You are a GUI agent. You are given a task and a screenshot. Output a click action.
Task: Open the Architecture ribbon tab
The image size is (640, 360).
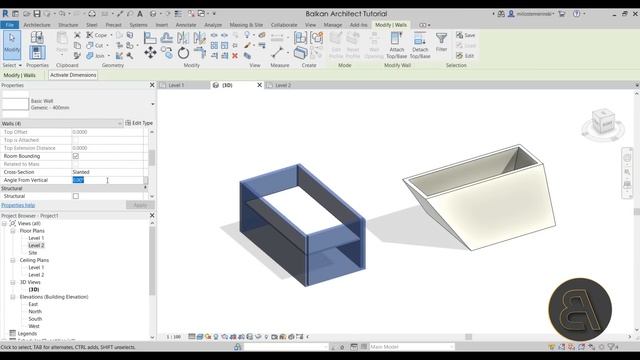37,25
